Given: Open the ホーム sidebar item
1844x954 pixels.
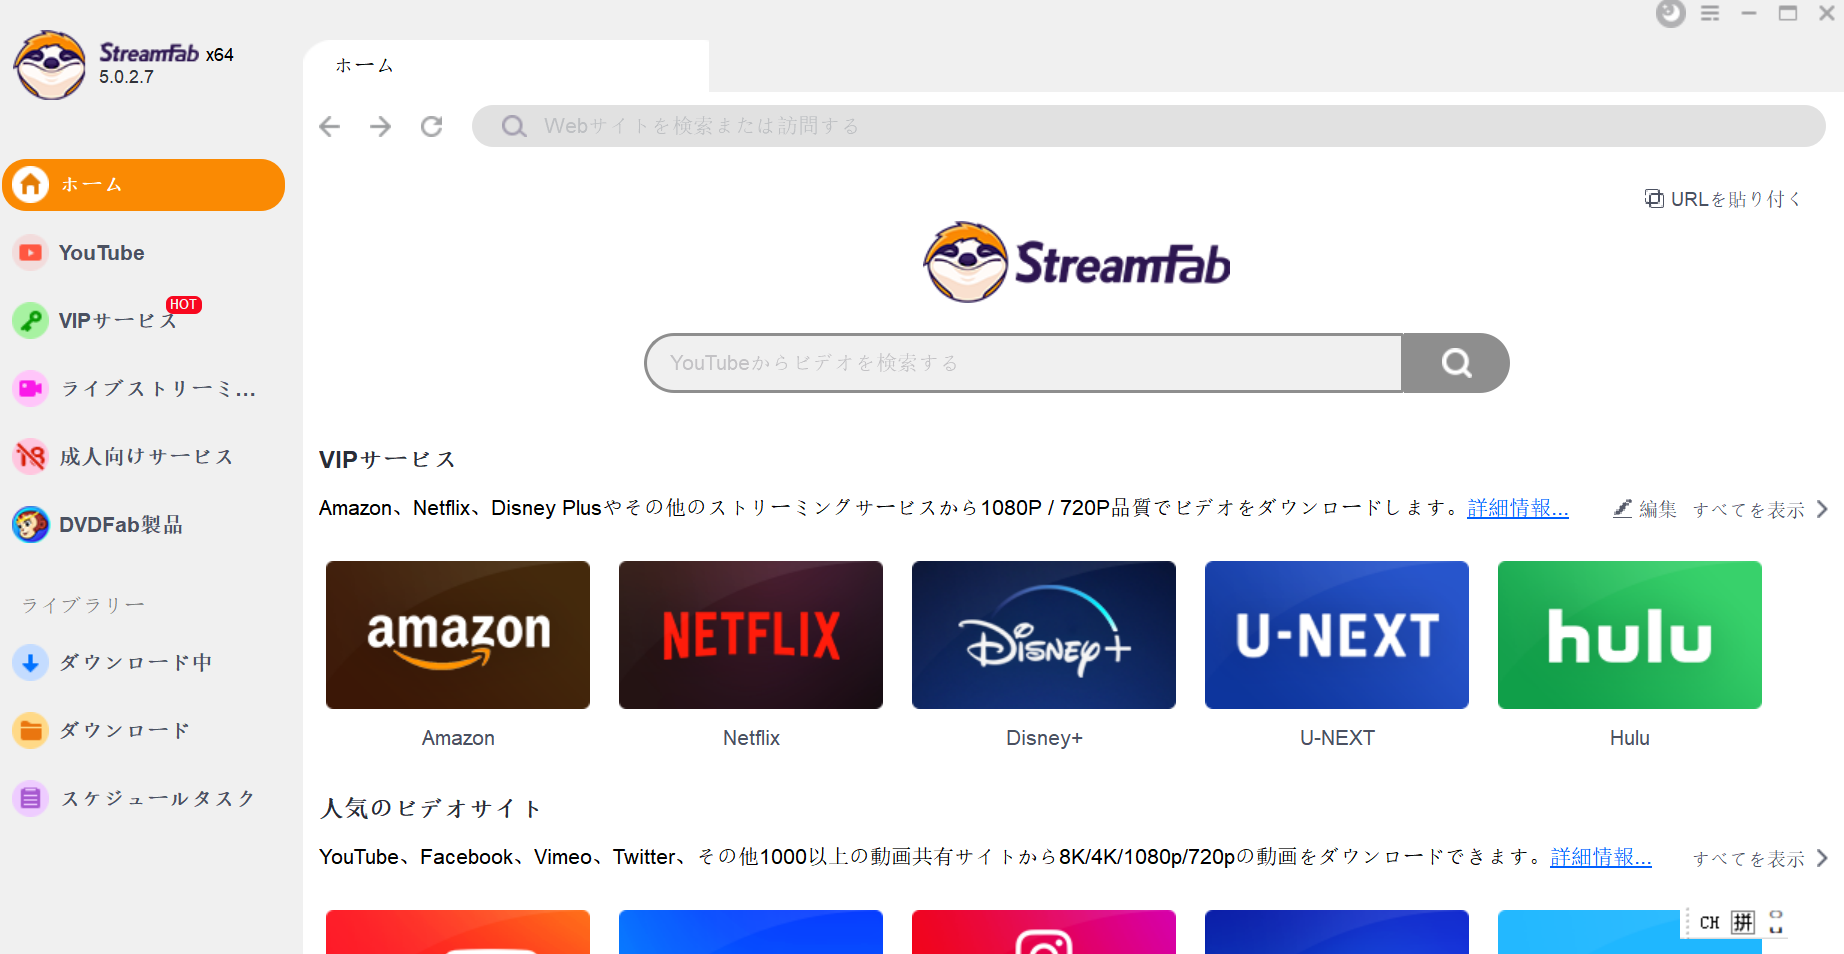Looking at the screenshot, I should click(x=144, y=185).
